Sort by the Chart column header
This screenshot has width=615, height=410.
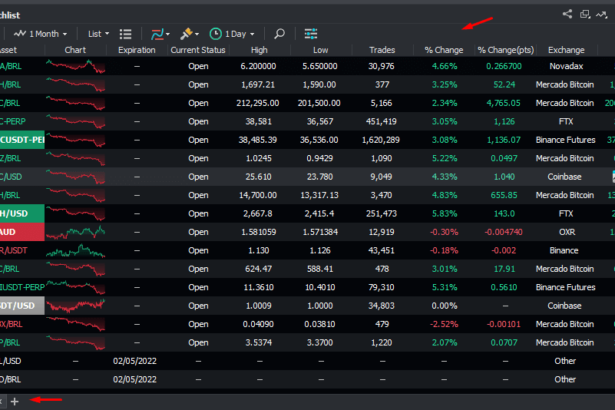click(x=75, y=50)
